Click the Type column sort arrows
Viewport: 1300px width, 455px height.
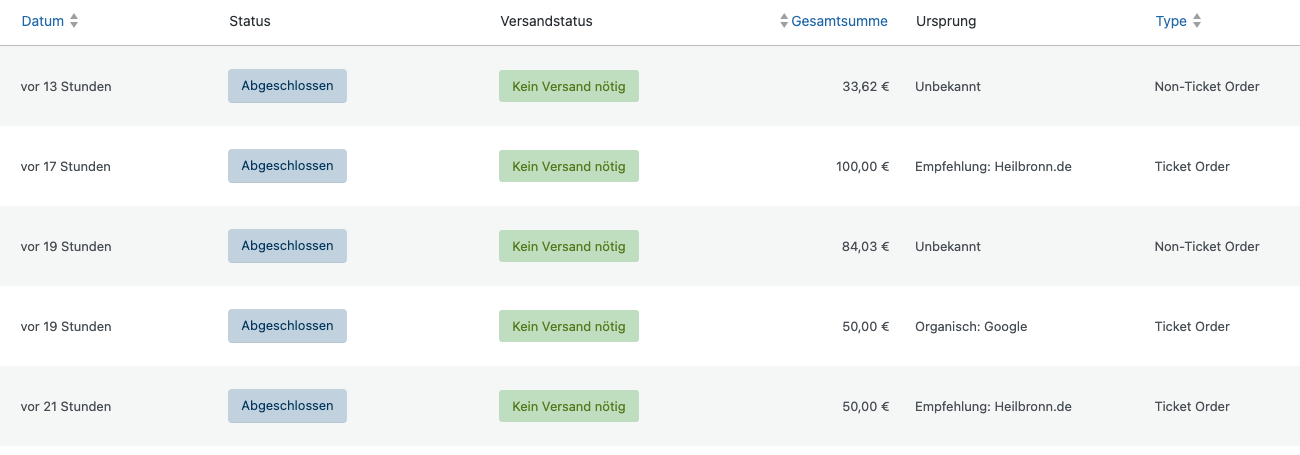[x=1197, y=21]
